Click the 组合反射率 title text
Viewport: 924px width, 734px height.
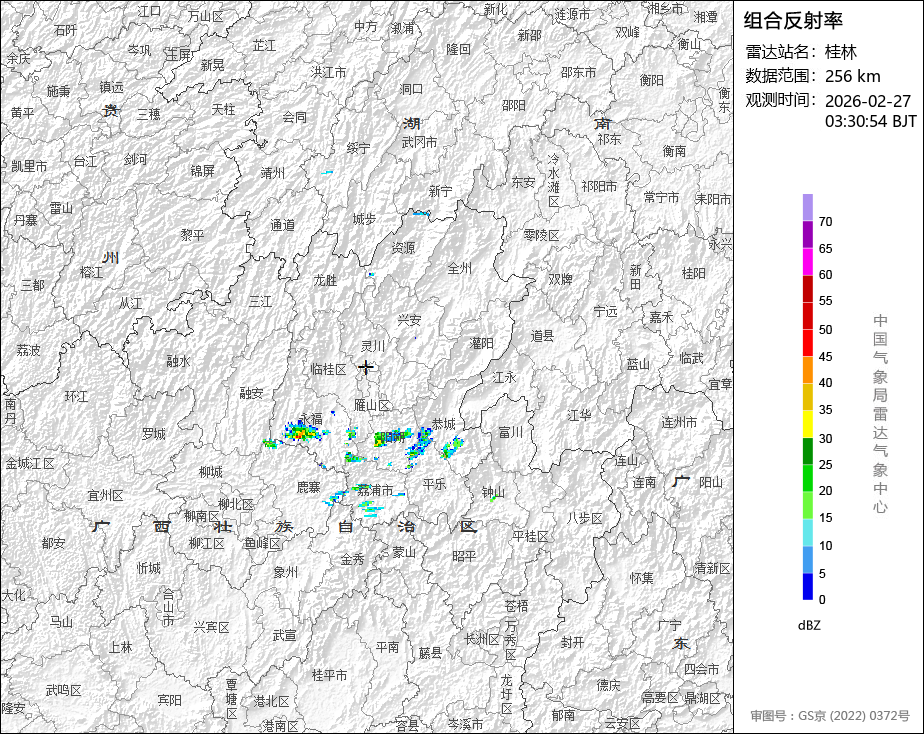pos(793,21)
